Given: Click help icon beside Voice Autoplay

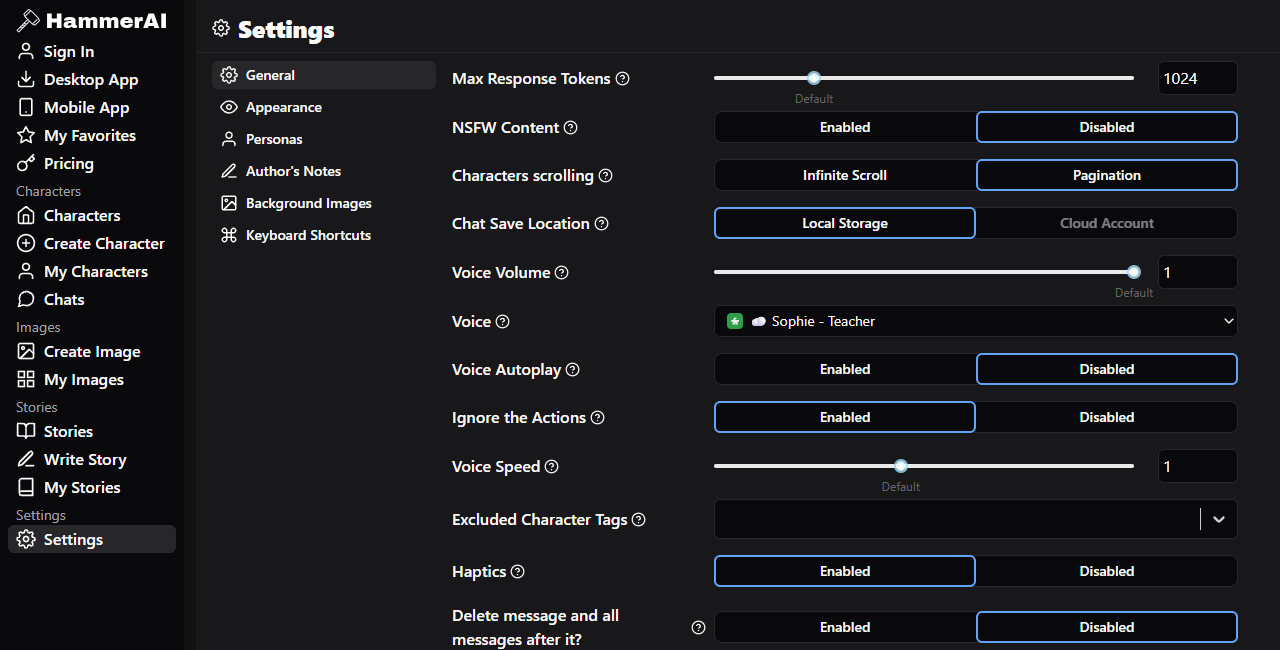Looking at the screenshot, I should [572, 369].
